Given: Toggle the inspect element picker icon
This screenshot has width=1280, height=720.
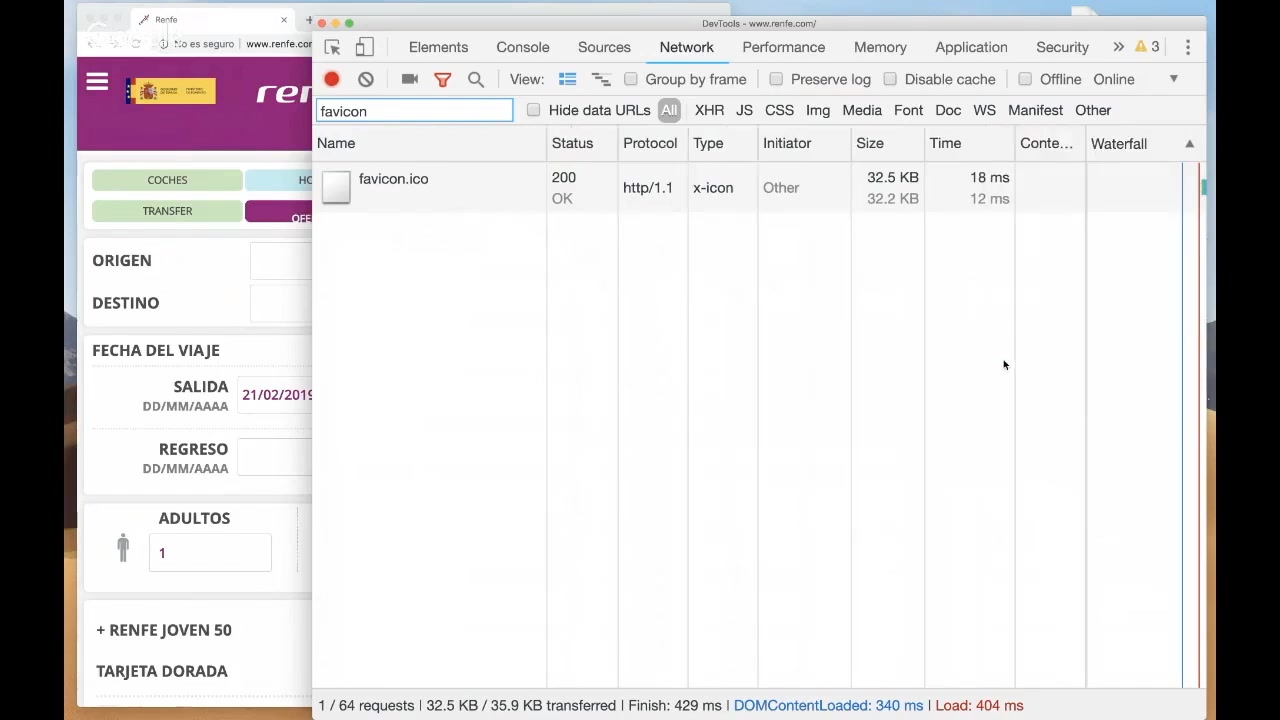Looking at the screenshot, I should (333, 47).
